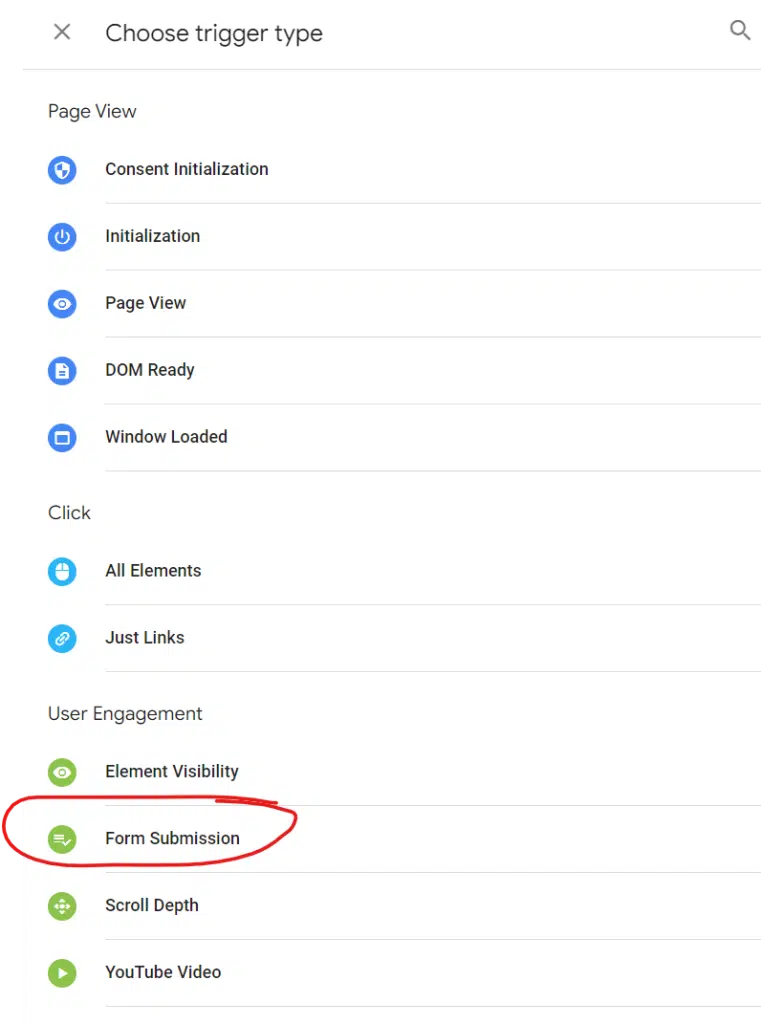Screen dimensions: 761x1024
Task: Choose the DOM Ready trigger
Action: click(x=392, y=371)
